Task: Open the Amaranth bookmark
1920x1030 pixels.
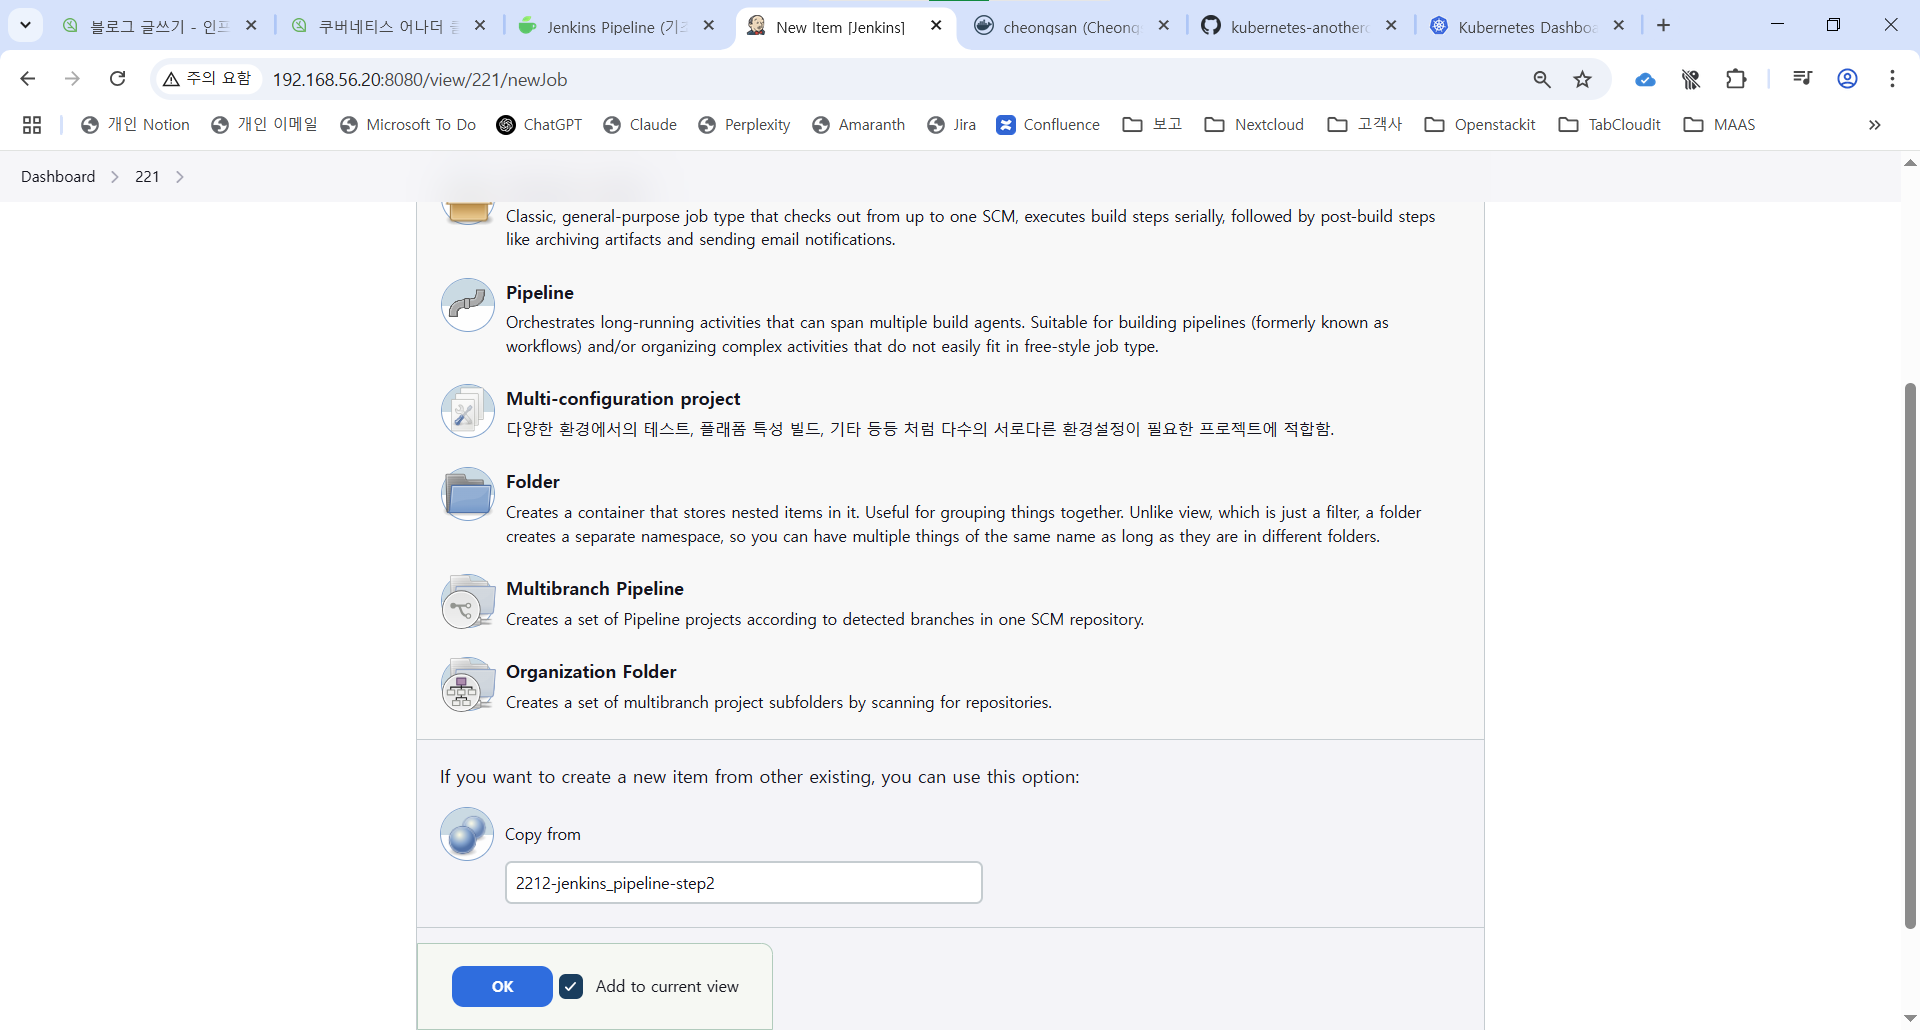Action: (859, 125)
